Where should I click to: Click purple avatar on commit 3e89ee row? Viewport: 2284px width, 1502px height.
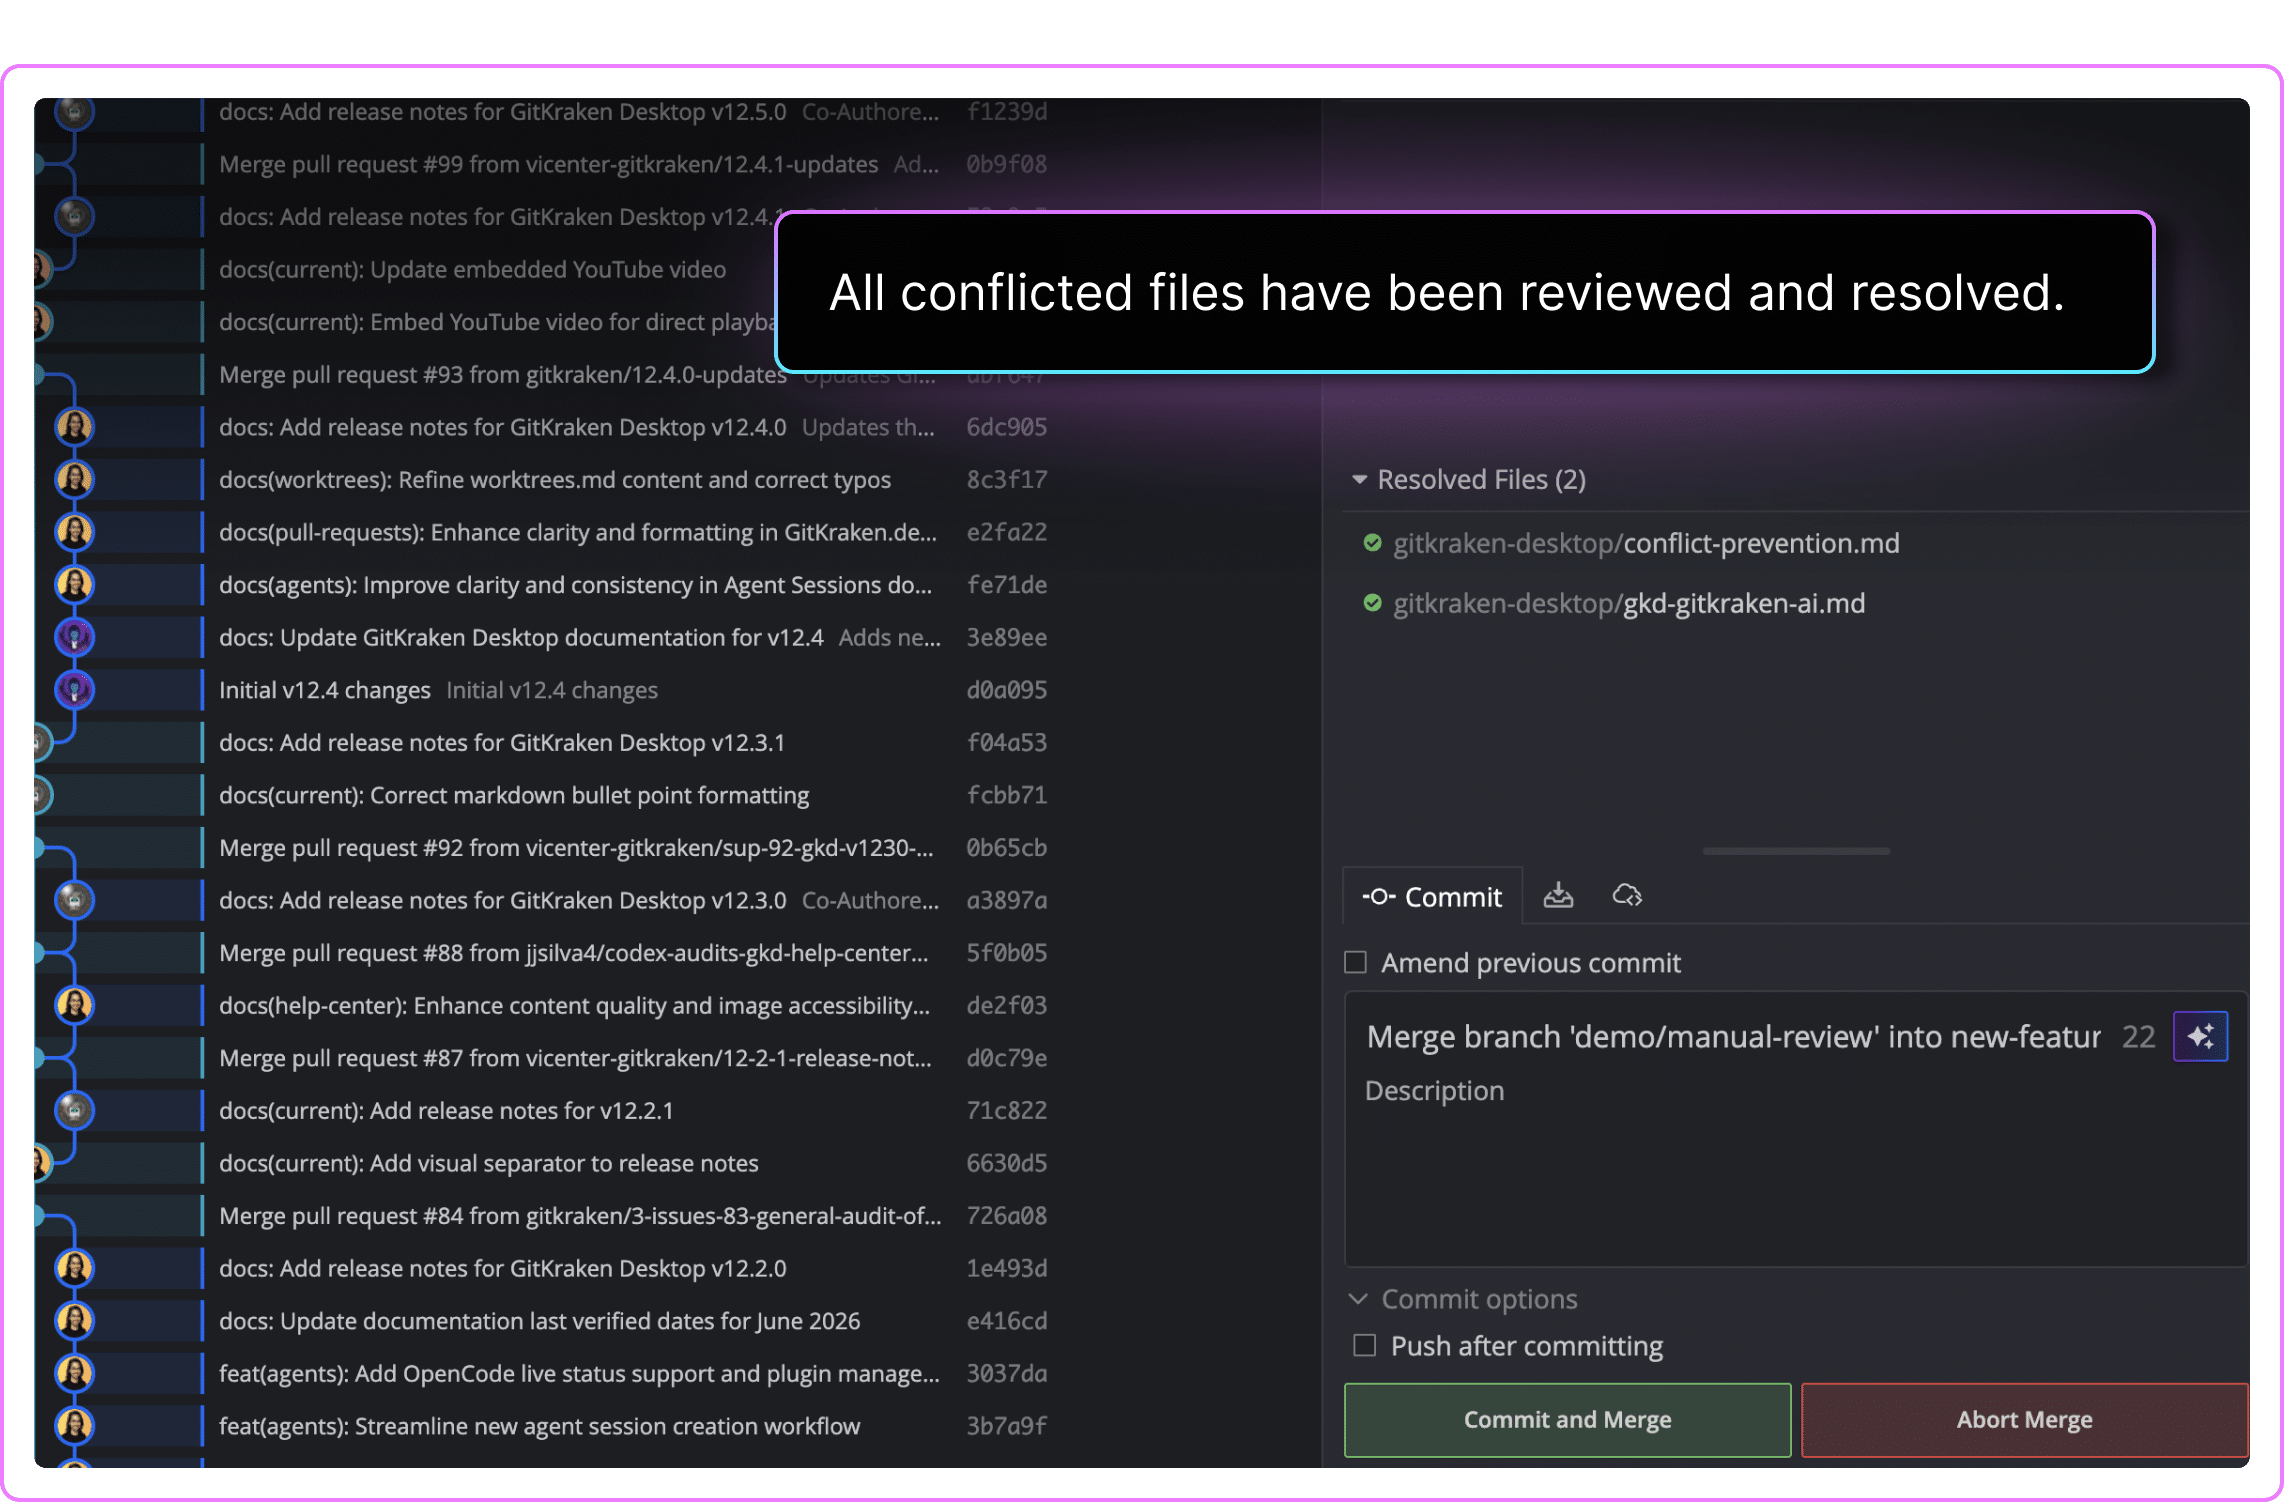click(74, 637)
